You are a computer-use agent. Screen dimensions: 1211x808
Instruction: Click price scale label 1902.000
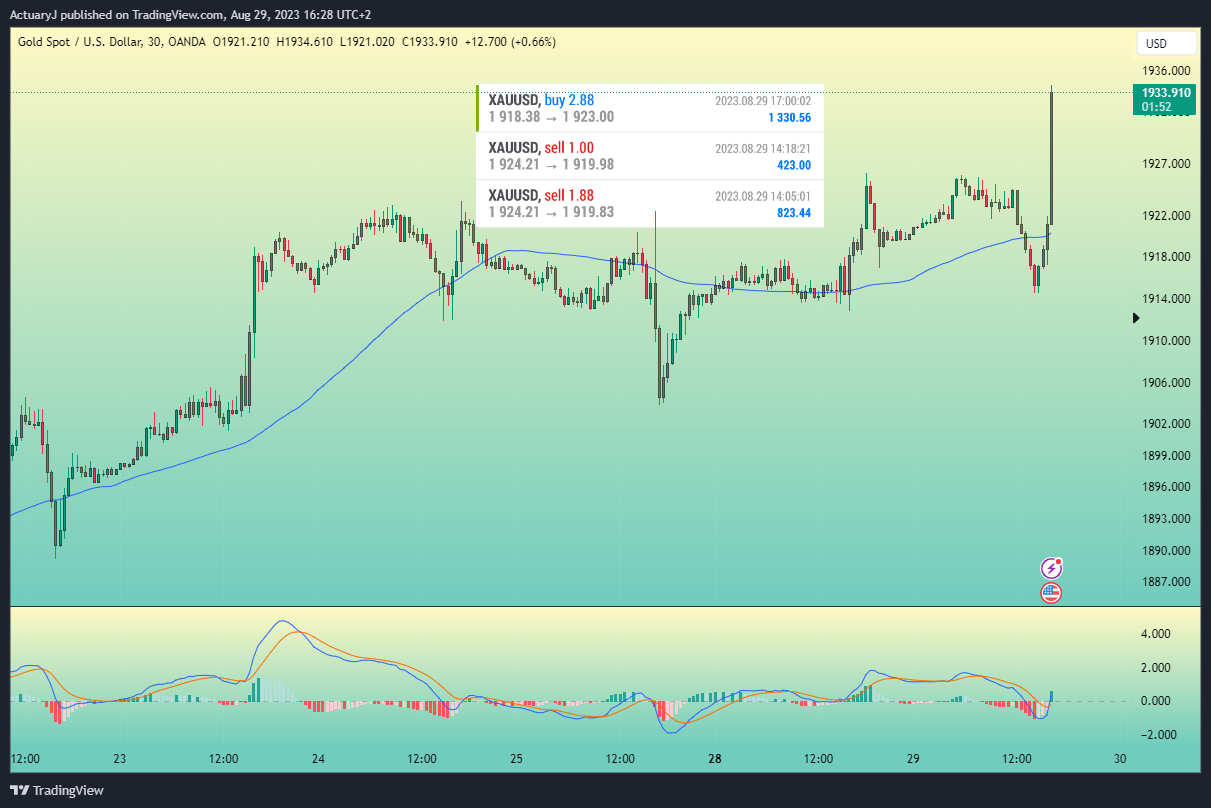pyautogui.click(x=1166, y=424)
